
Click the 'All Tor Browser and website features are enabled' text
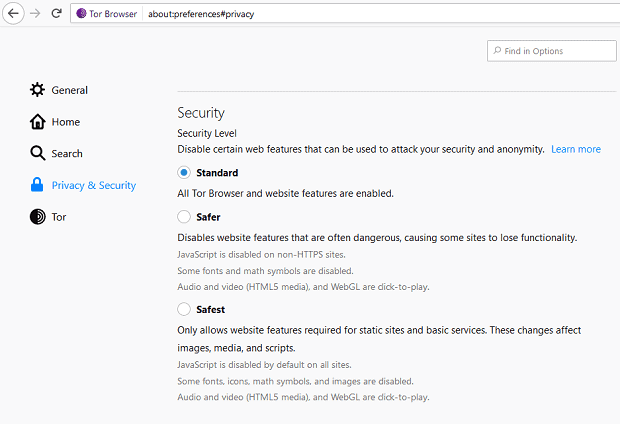285,193
